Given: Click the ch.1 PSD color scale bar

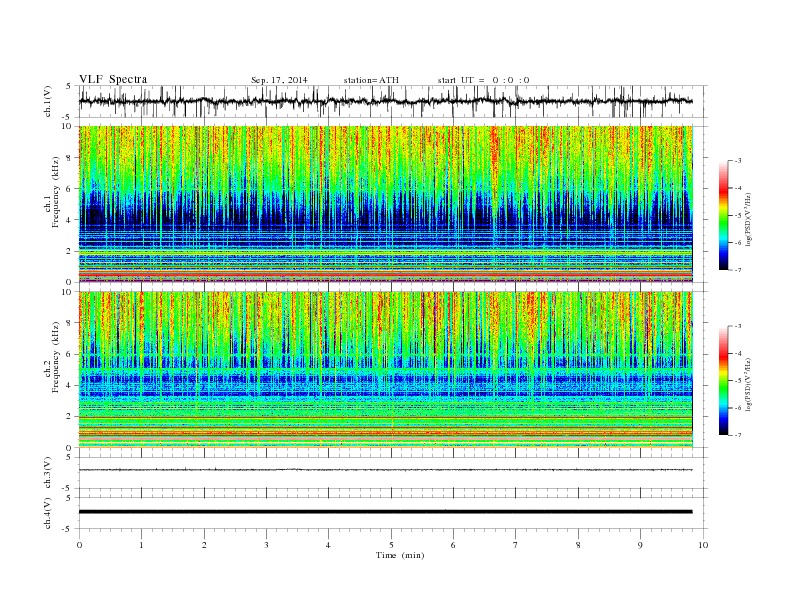Looking at the screenshot, I should click(x=723, y=215).
